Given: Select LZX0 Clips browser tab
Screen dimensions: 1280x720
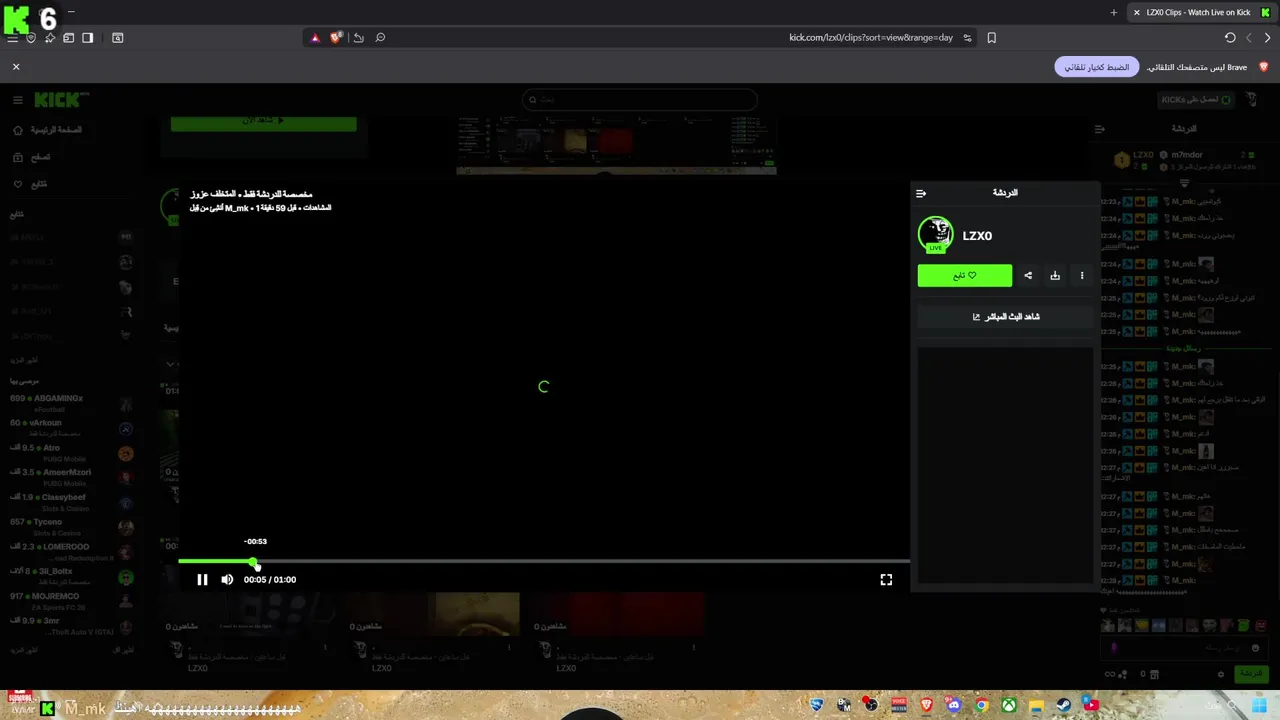Looking at the screenshot, I should (1200, 13).
